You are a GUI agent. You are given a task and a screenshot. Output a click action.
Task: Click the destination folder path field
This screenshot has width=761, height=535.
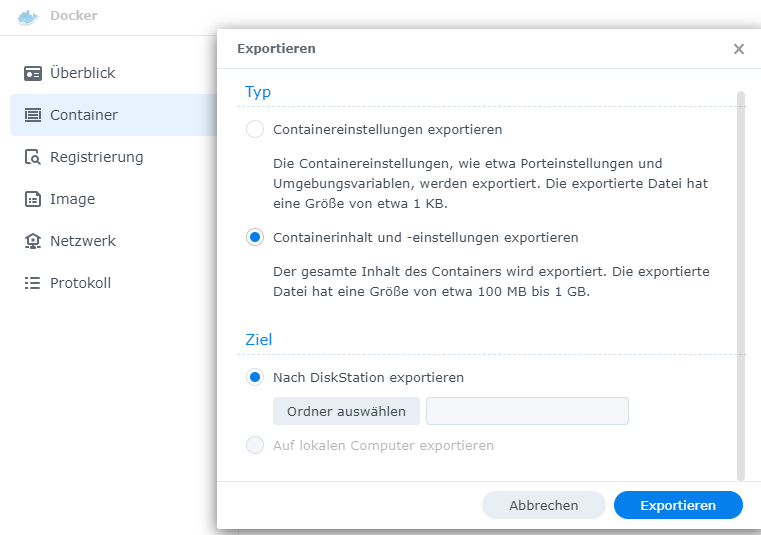[x=527, y=411]
